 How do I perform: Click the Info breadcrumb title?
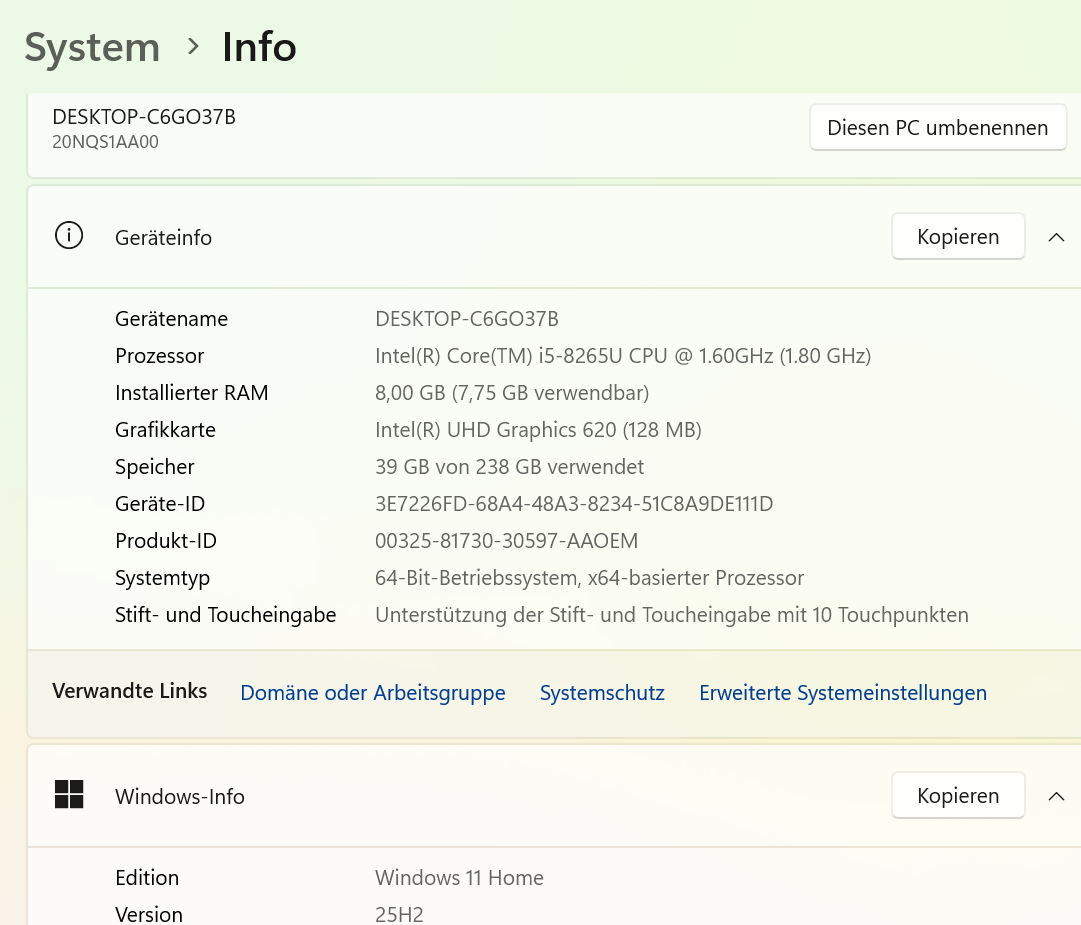coord(259,48)
